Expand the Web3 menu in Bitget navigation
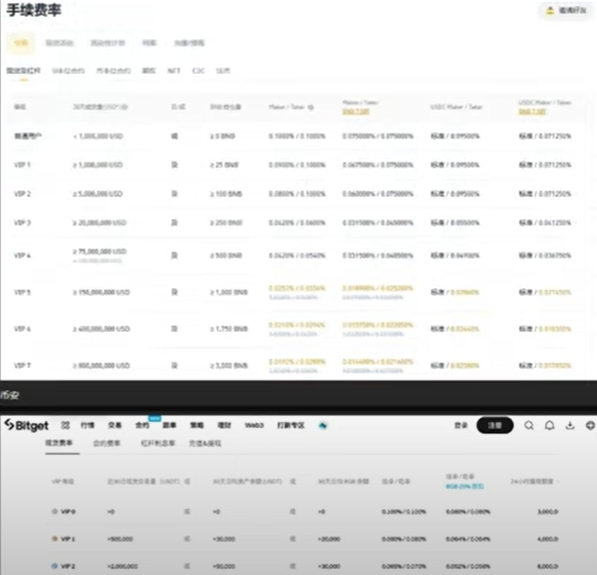This screenshot has width=597, height=575. coord(254,425)
